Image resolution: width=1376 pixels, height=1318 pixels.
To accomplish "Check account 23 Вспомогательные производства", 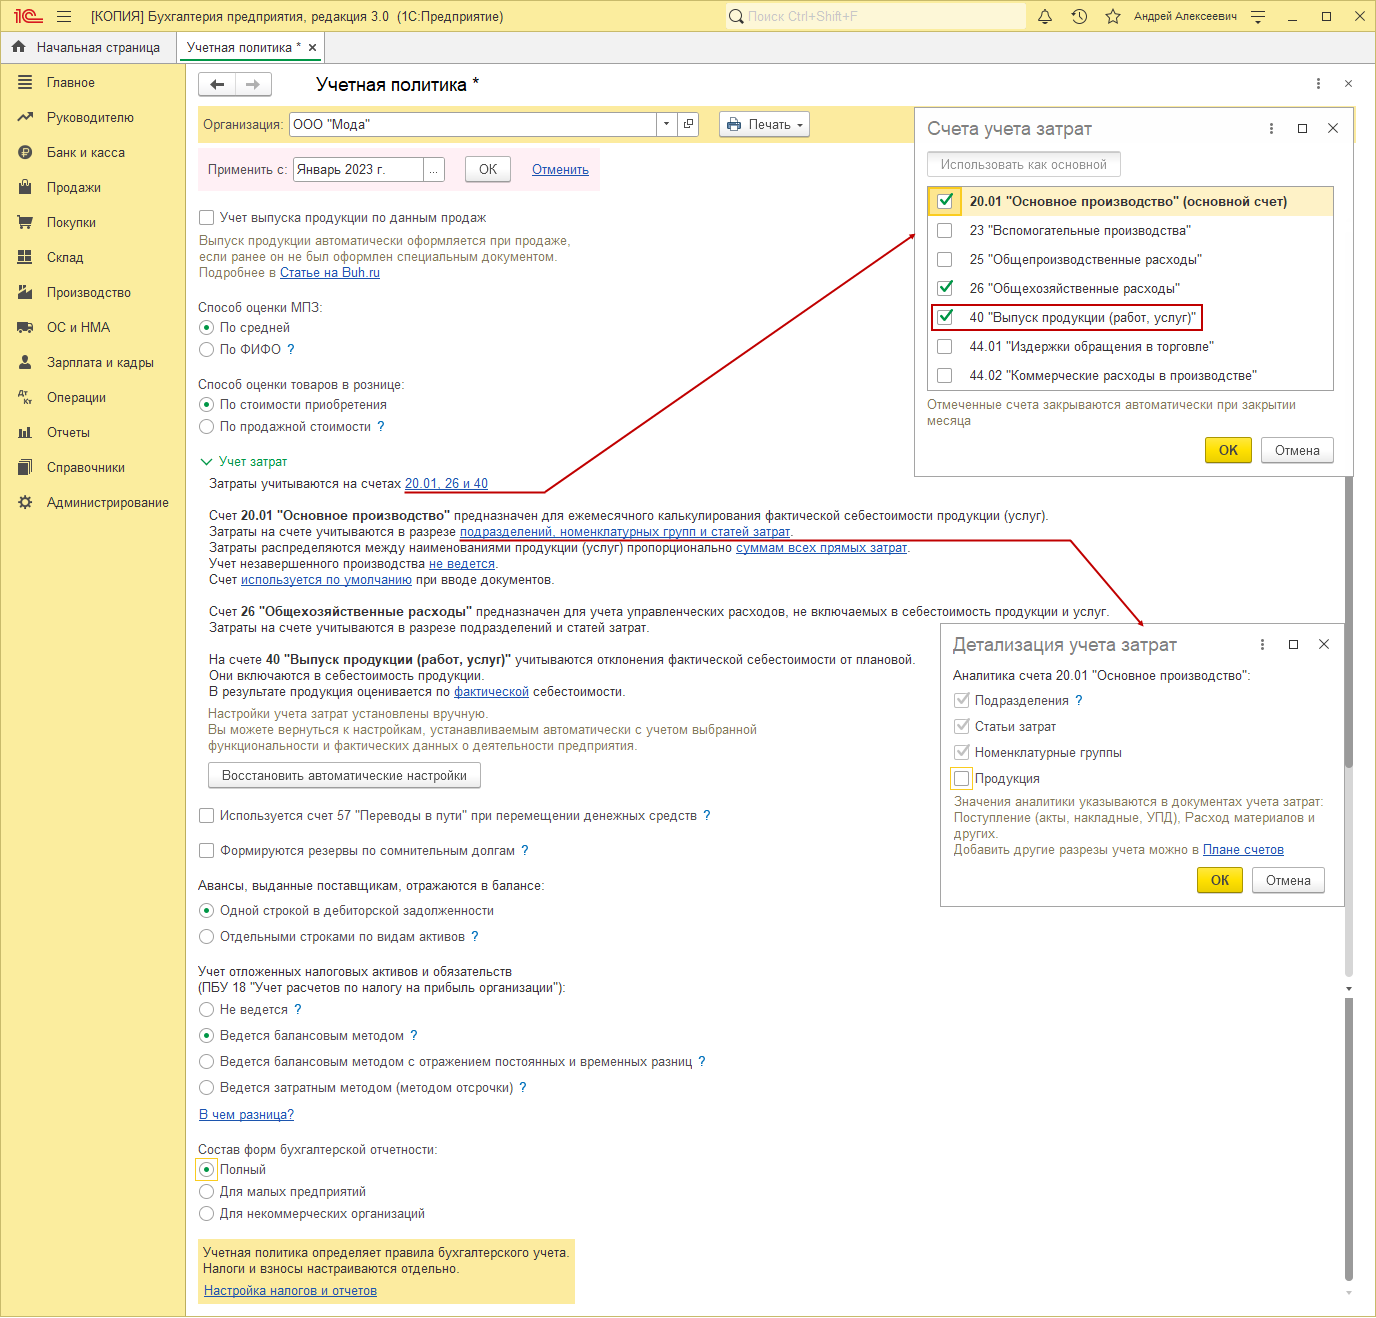I will click(x=944, y=230).
